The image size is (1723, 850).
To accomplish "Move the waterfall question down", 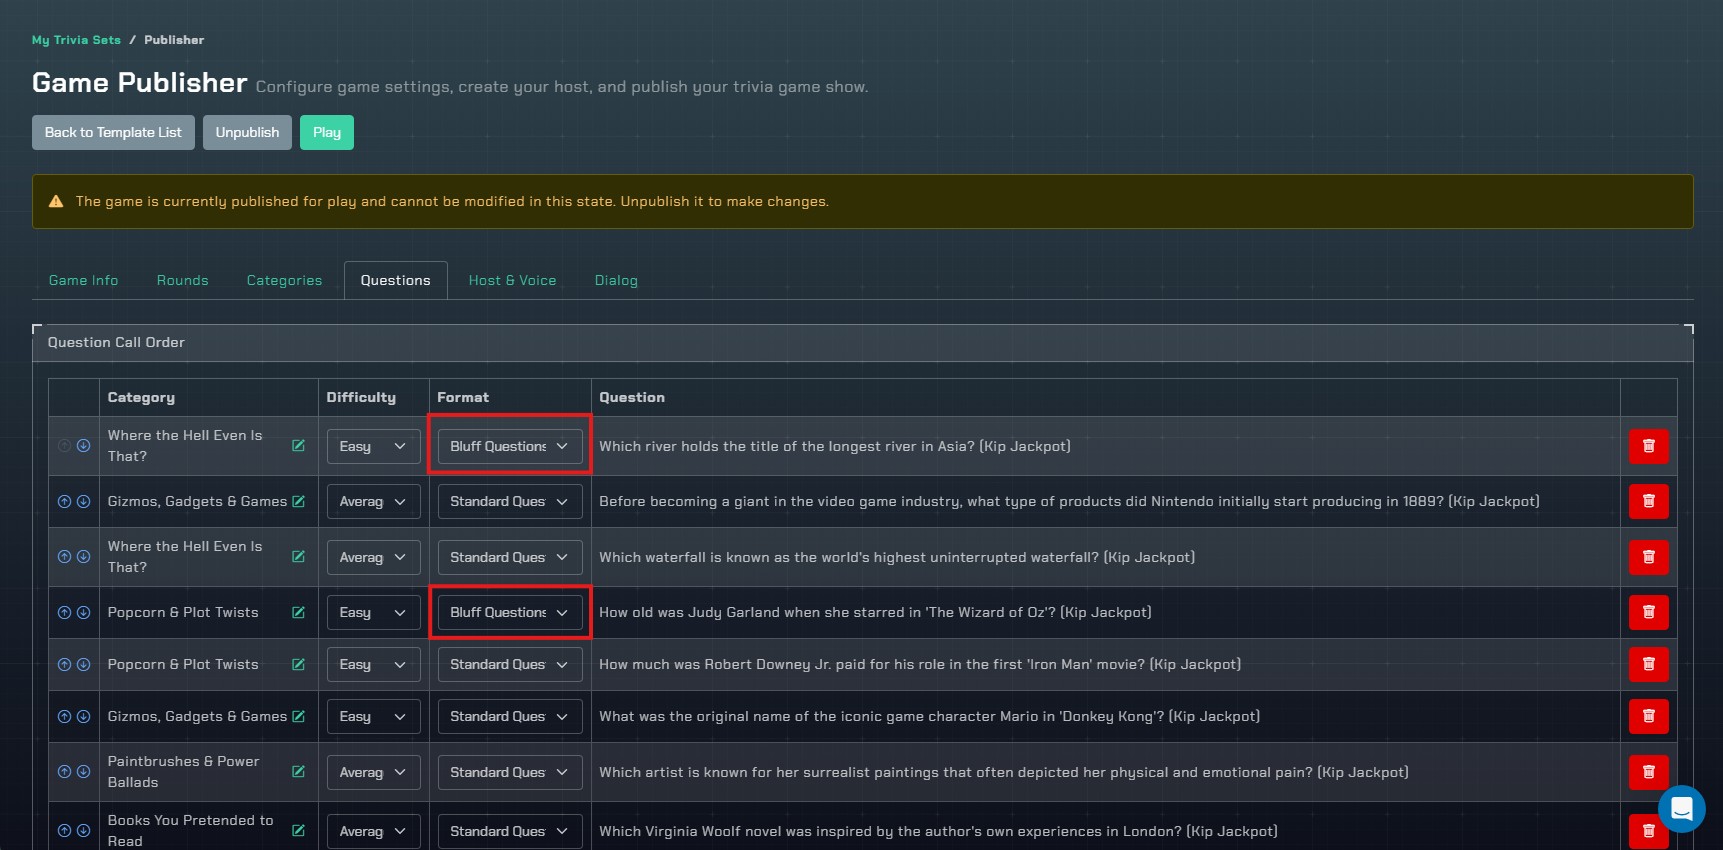I will click(84, 557).
